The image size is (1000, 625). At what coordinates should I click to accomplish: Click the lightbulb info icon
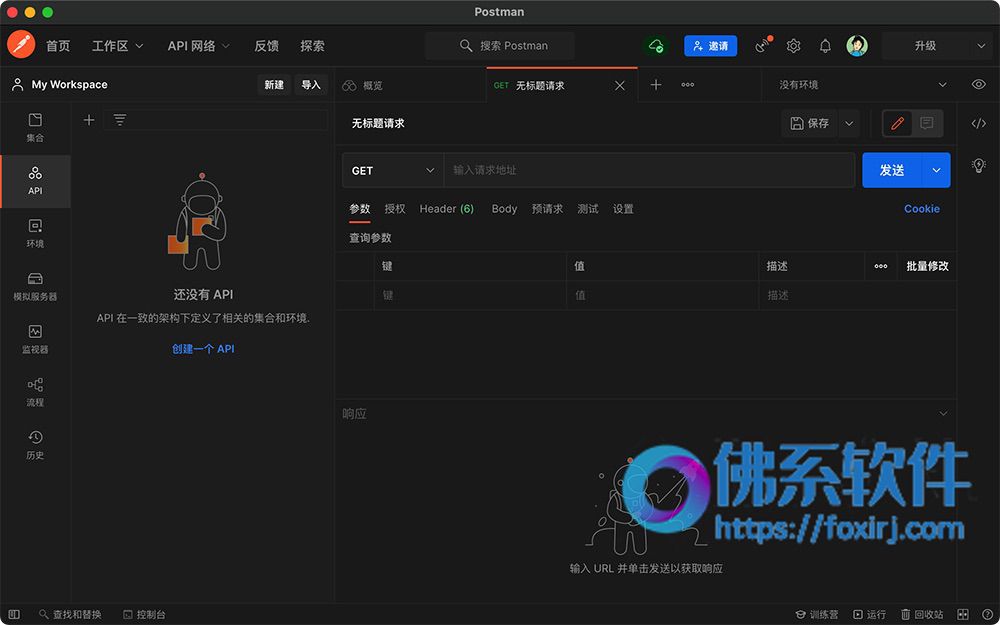(978, 166)
